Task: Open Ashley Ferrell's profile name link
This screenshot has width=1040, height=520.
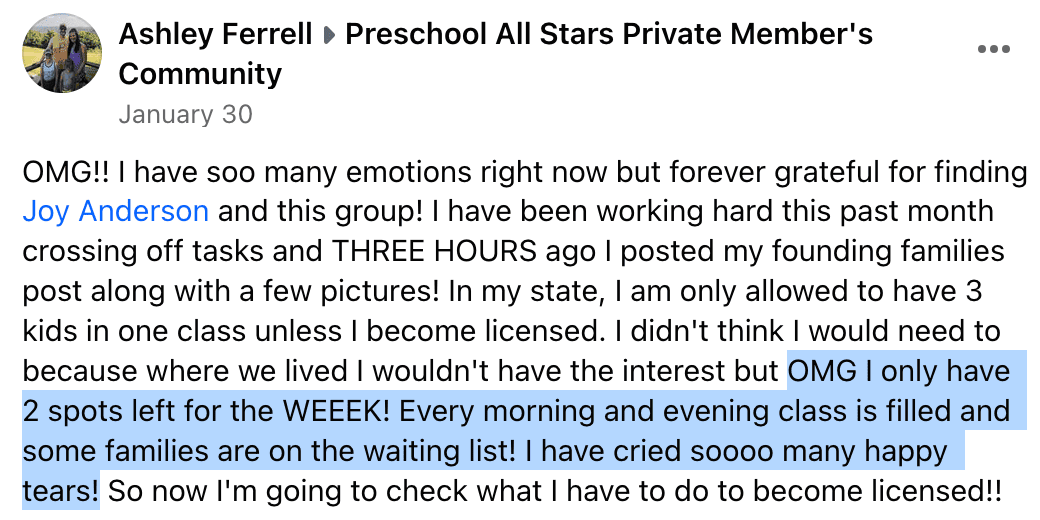Action: [x=215, y=35]
